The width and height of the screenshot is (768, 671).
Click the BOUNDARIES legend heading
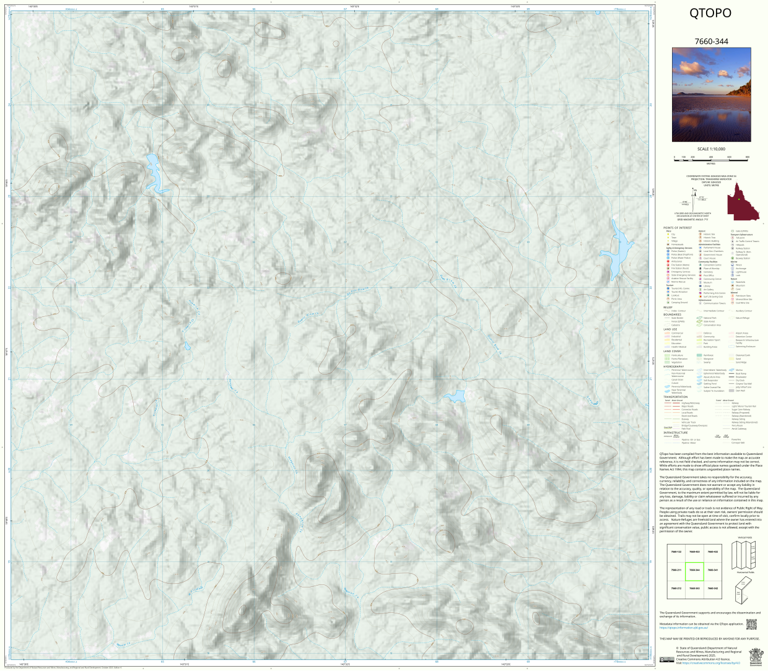coord(672,314)
